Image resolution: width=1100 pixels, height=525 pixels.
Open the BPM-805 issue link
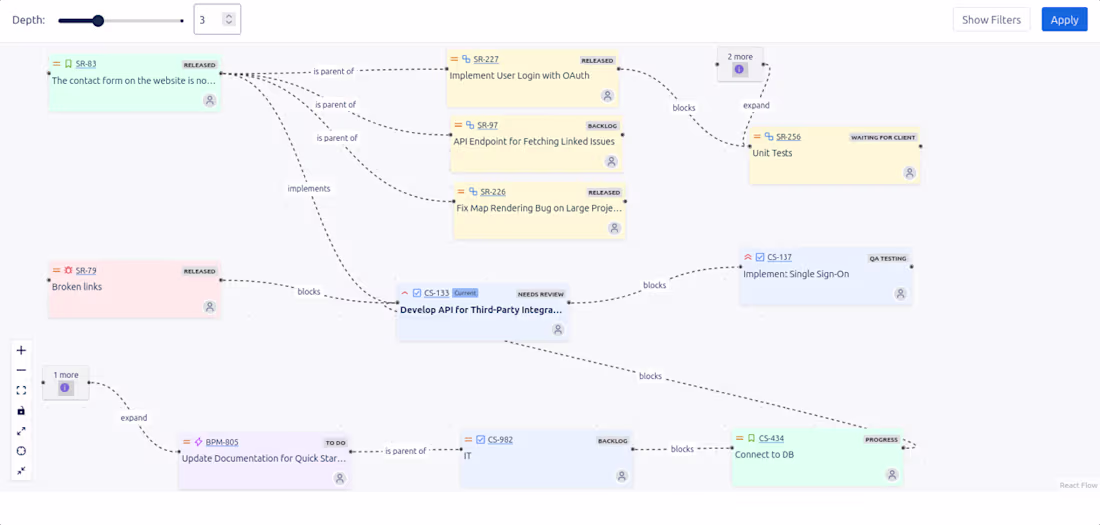(222, 442)
